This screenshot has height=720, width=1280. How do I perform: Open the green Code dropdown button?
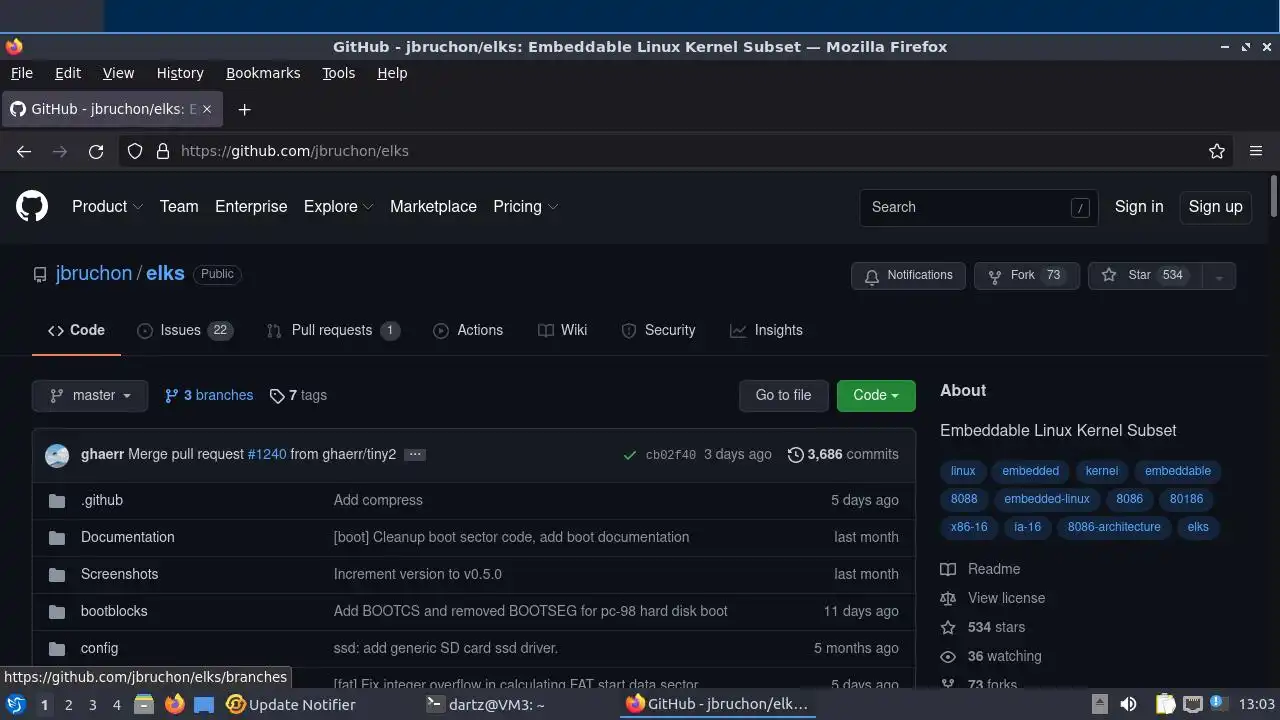click(876, 396)
